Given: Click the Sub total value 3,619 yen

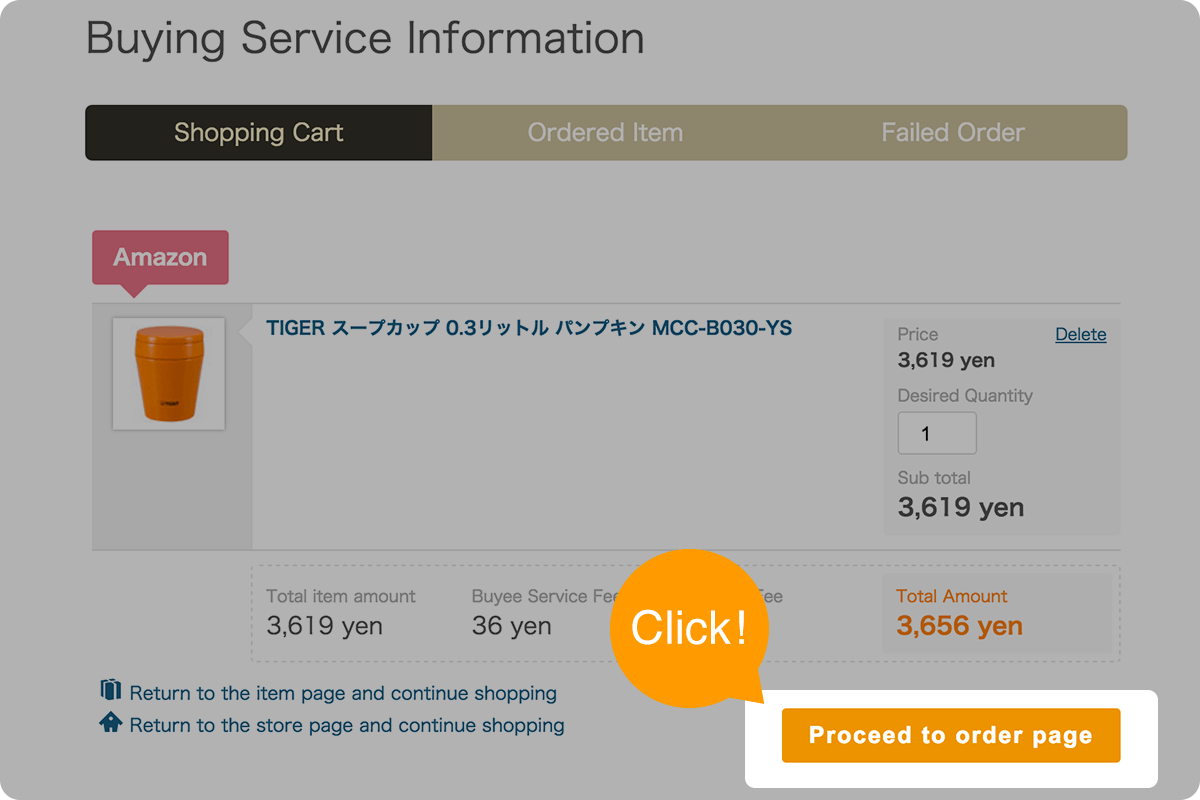Looking at the screenshot, I should 961,507.
